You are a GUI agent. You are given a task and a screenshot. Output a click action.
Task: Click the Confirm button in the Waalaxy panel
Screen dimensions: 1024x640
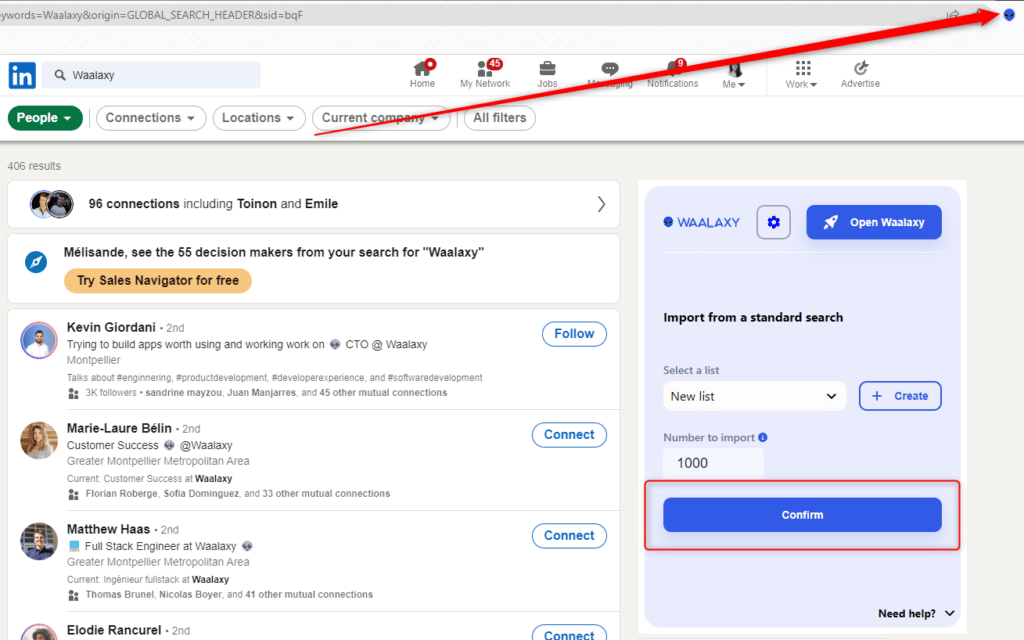click(802, 514)
